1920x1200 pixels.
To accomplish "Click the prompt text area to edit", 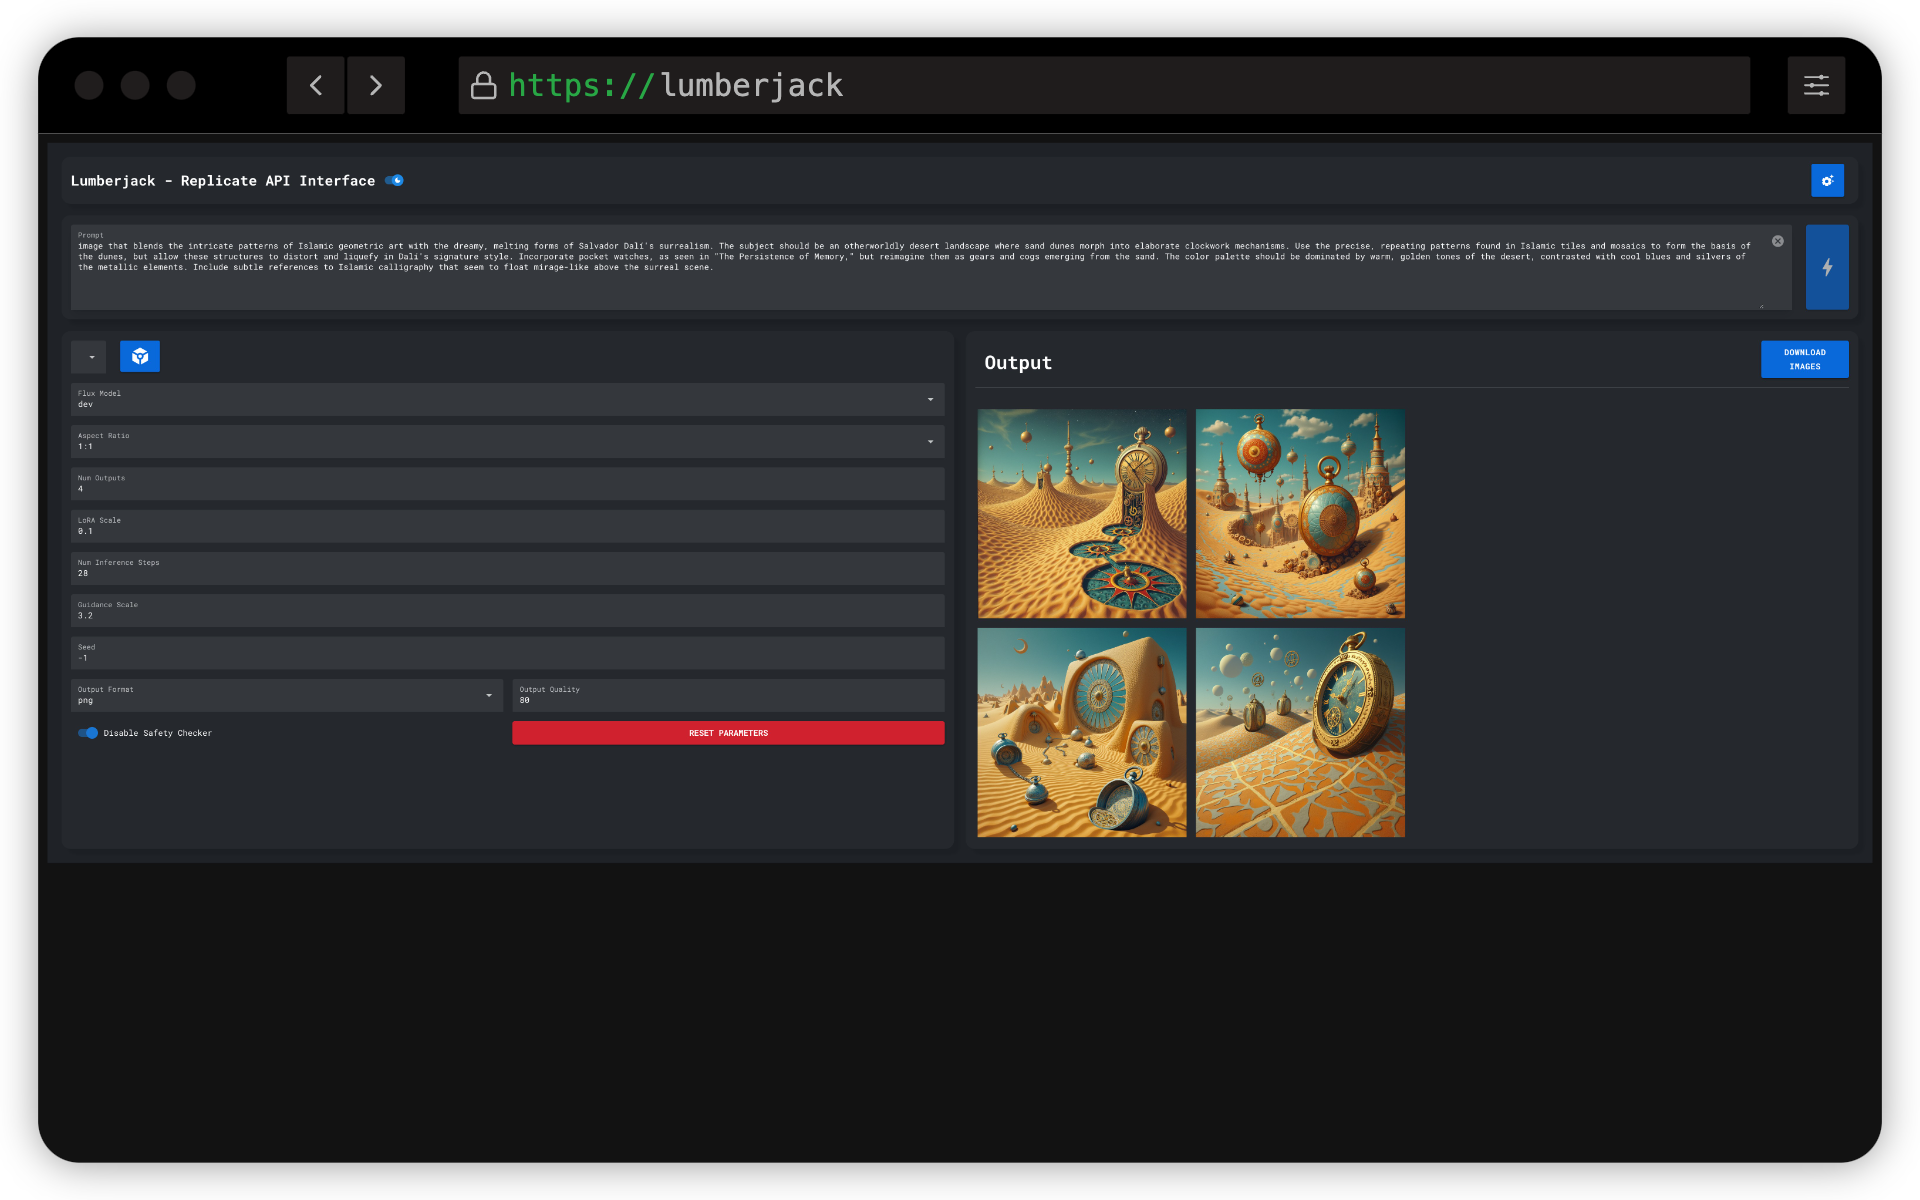I will pyautogui.click(x=900, y=266).
